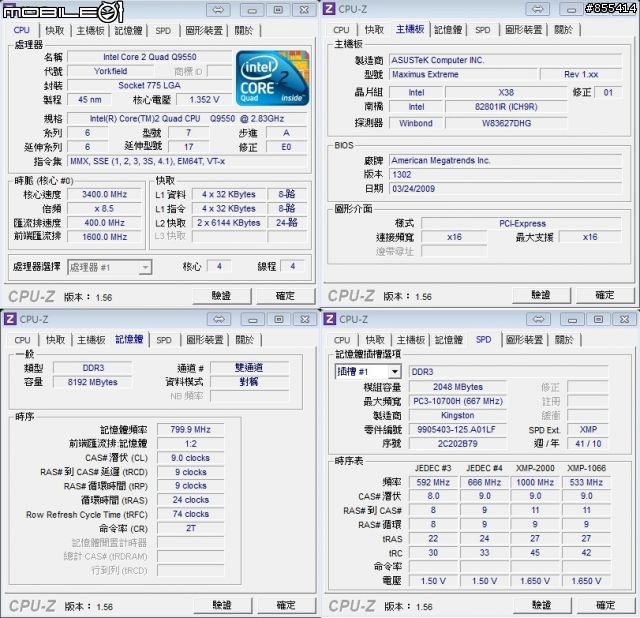Click the 2T command rate value
This screenshot has width=640, height=618.
tap(191, 528)
